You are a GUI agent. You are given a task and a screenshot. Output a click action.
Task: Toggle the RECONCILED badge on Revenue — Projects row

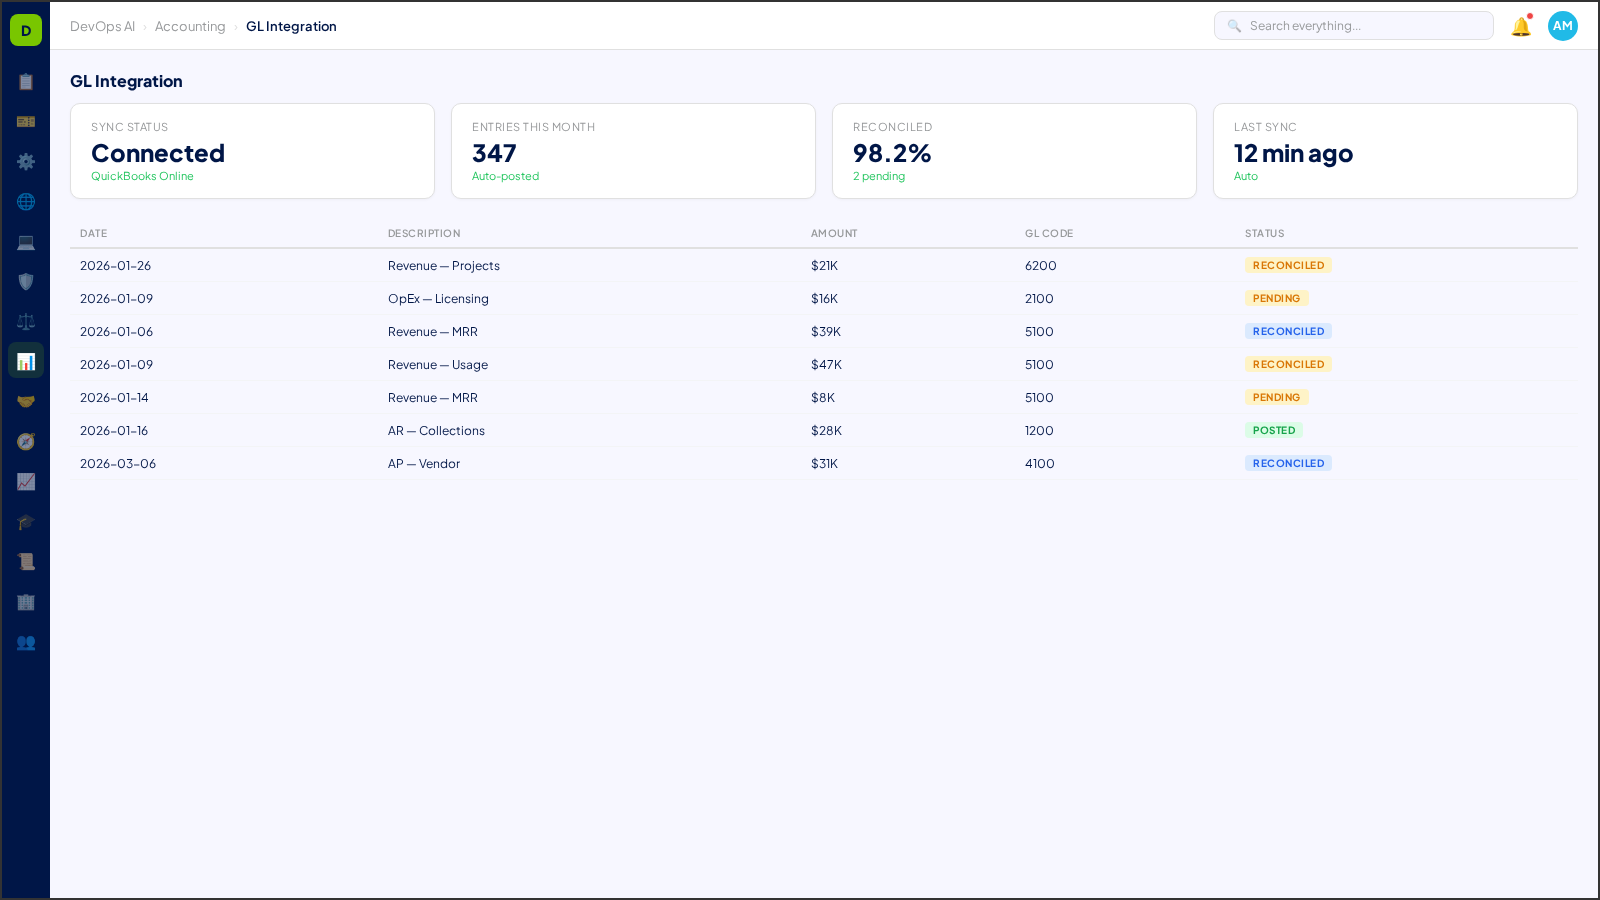click(1288, 265)
